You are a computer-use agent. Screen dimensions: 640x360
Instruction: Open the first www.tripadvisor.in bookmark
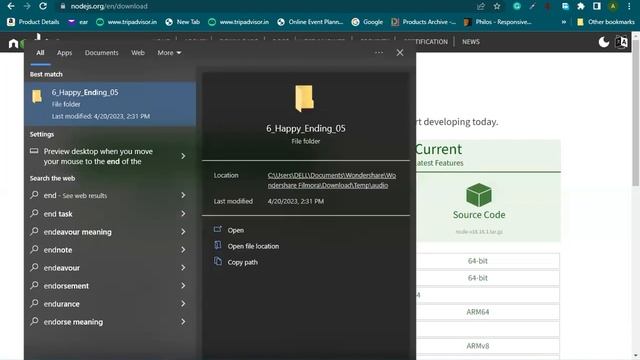coord(127,22)
